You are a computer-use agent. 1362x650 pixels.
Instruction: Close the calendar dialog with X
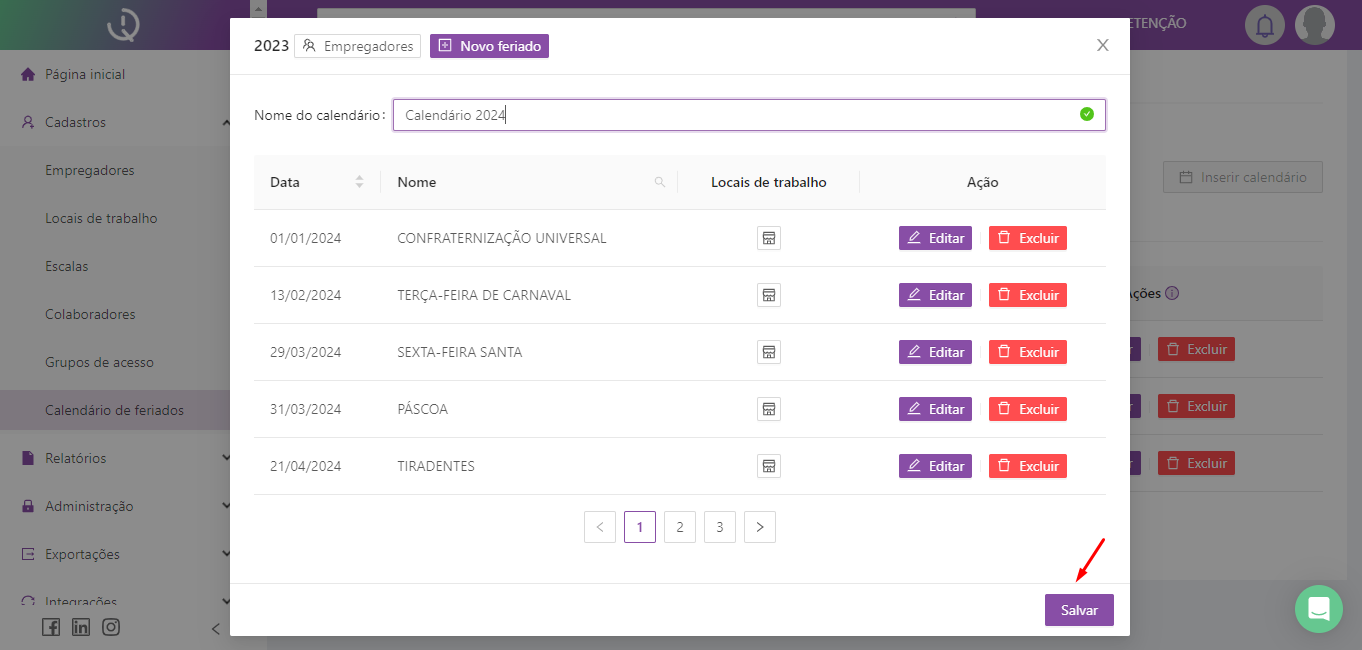pos(1102,45)
